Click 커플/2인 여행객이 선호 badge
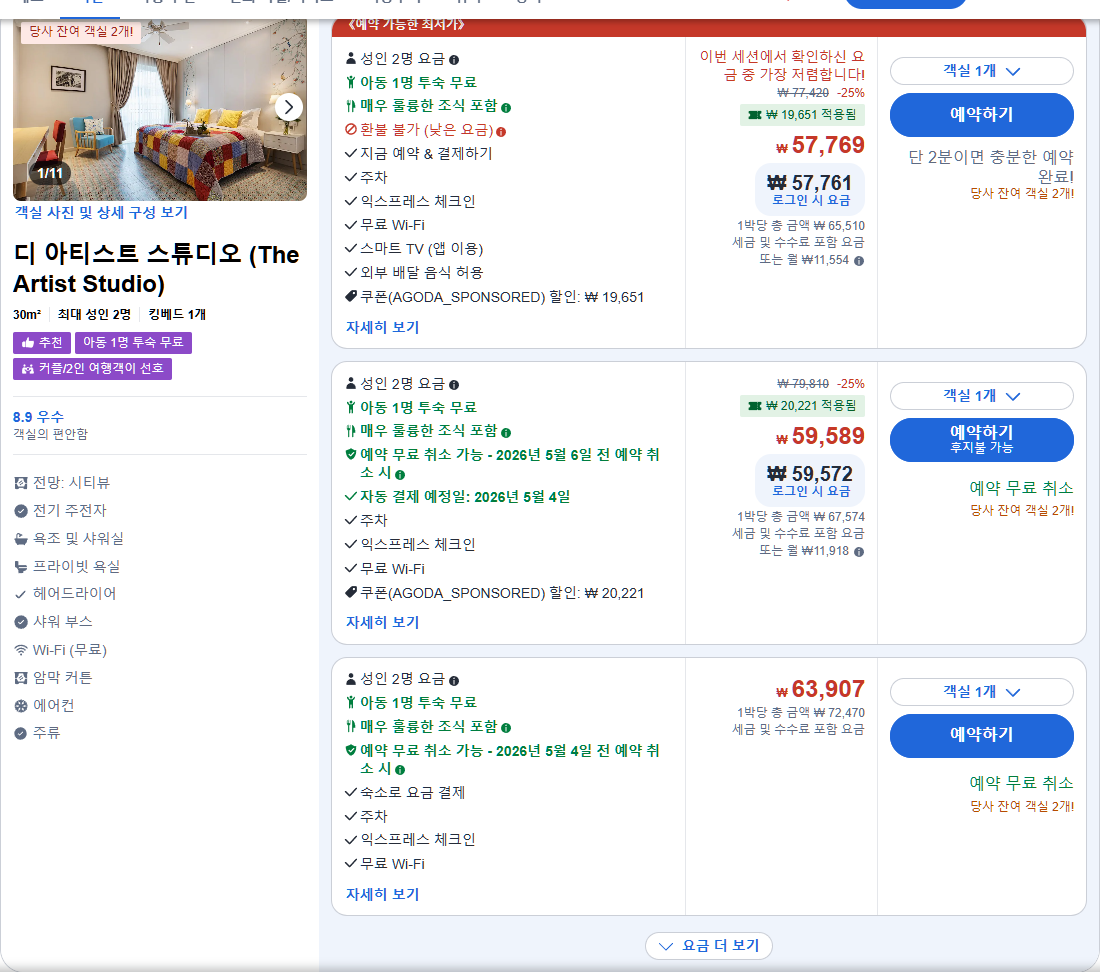1100x974 pixels. 92,368
